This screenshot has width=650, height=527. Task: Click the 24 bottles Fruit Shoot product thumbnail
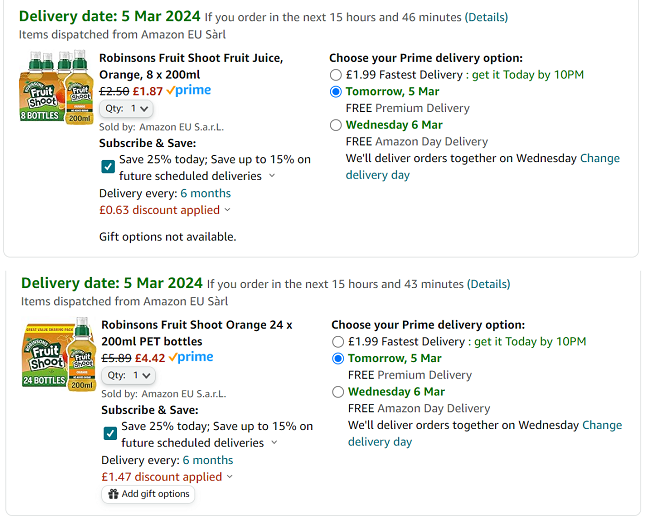coord(58,355)
